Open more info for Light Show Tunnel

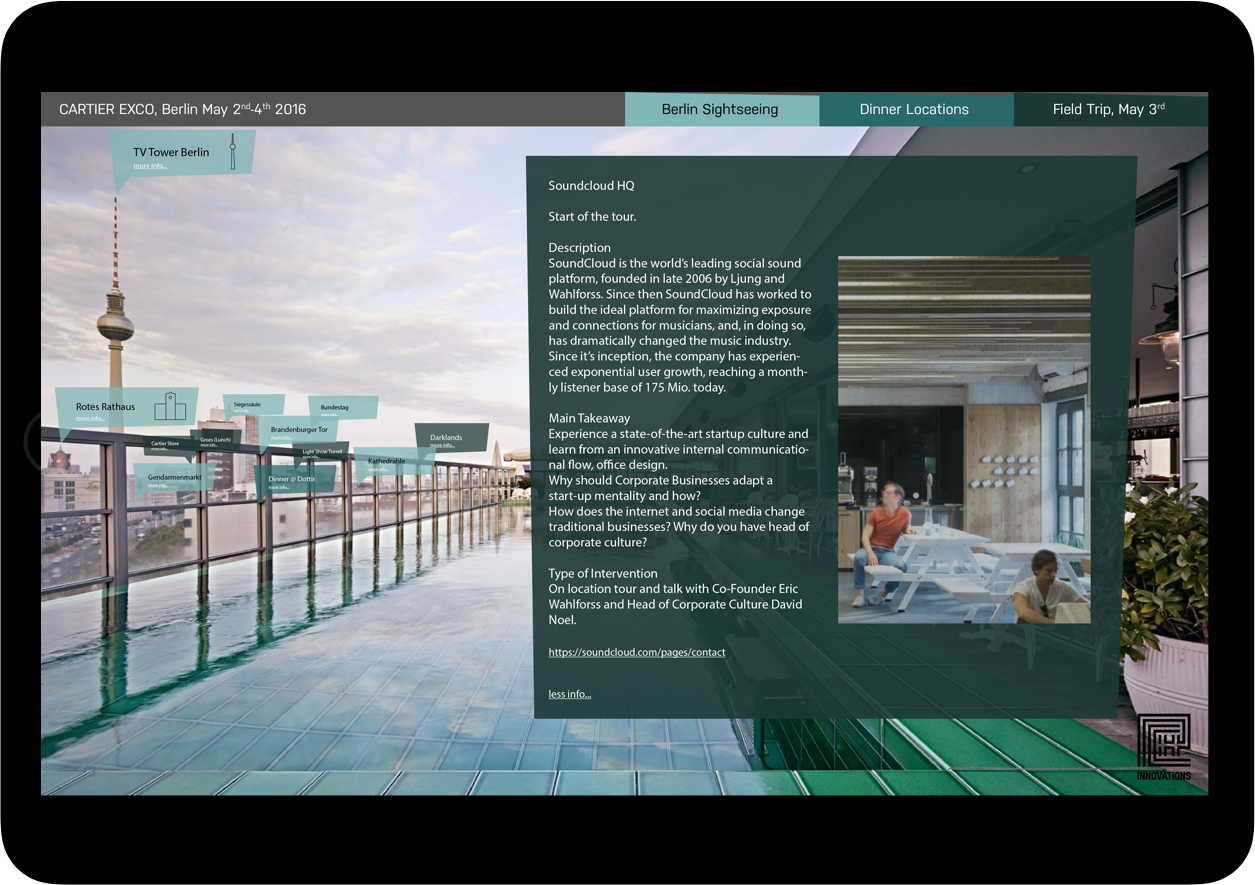310,457
